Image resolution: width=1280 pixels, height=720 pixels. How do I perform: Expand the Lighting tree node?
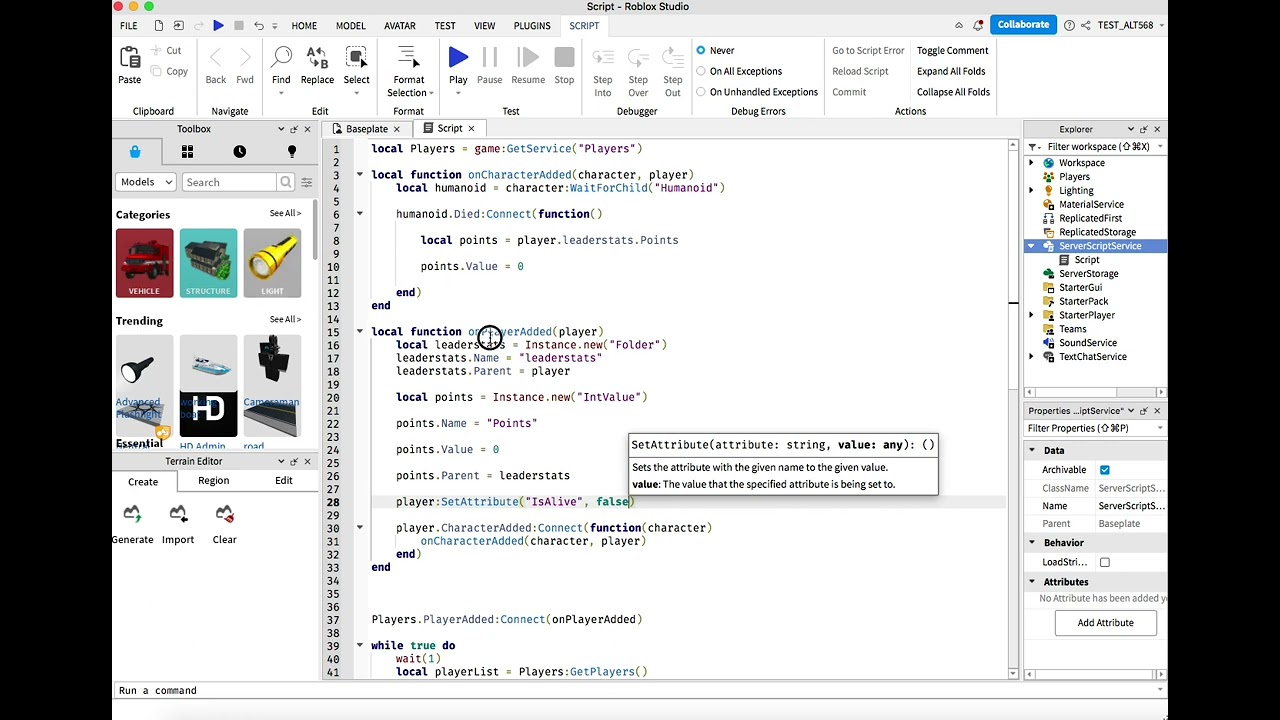1032,190
